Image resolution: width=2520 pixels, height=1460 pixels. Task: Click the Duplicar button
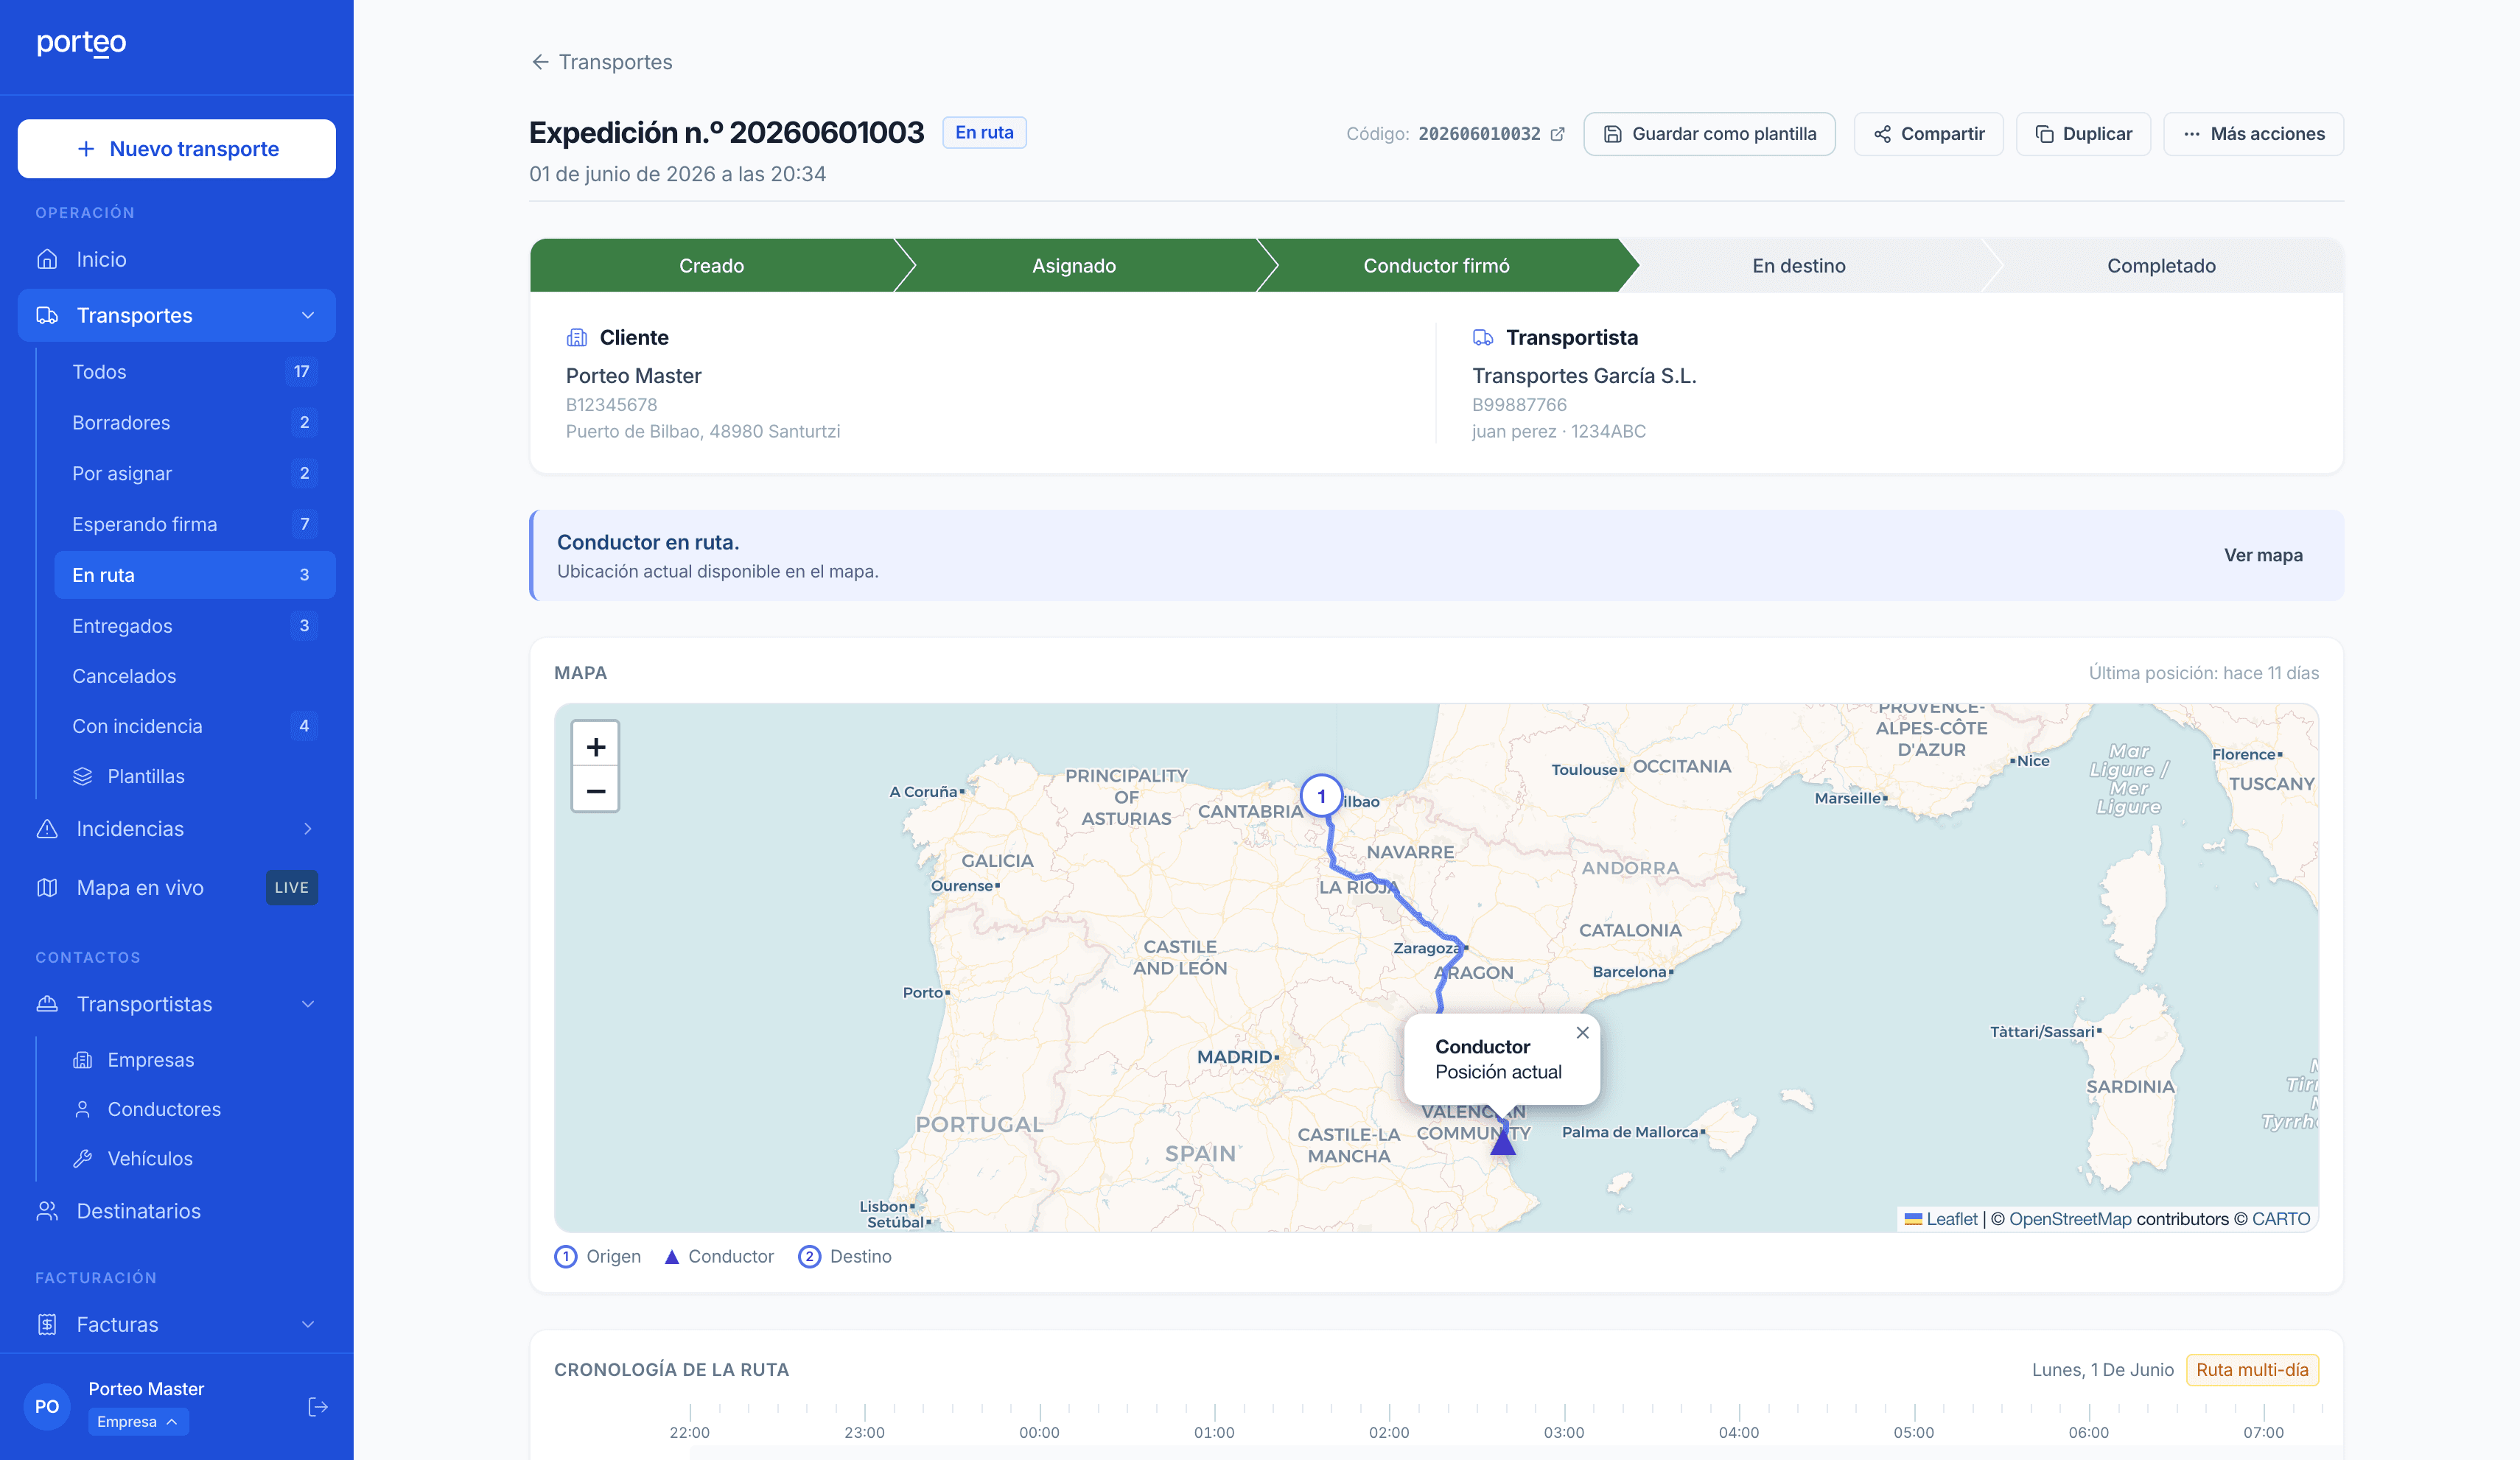pos(2083,134)
